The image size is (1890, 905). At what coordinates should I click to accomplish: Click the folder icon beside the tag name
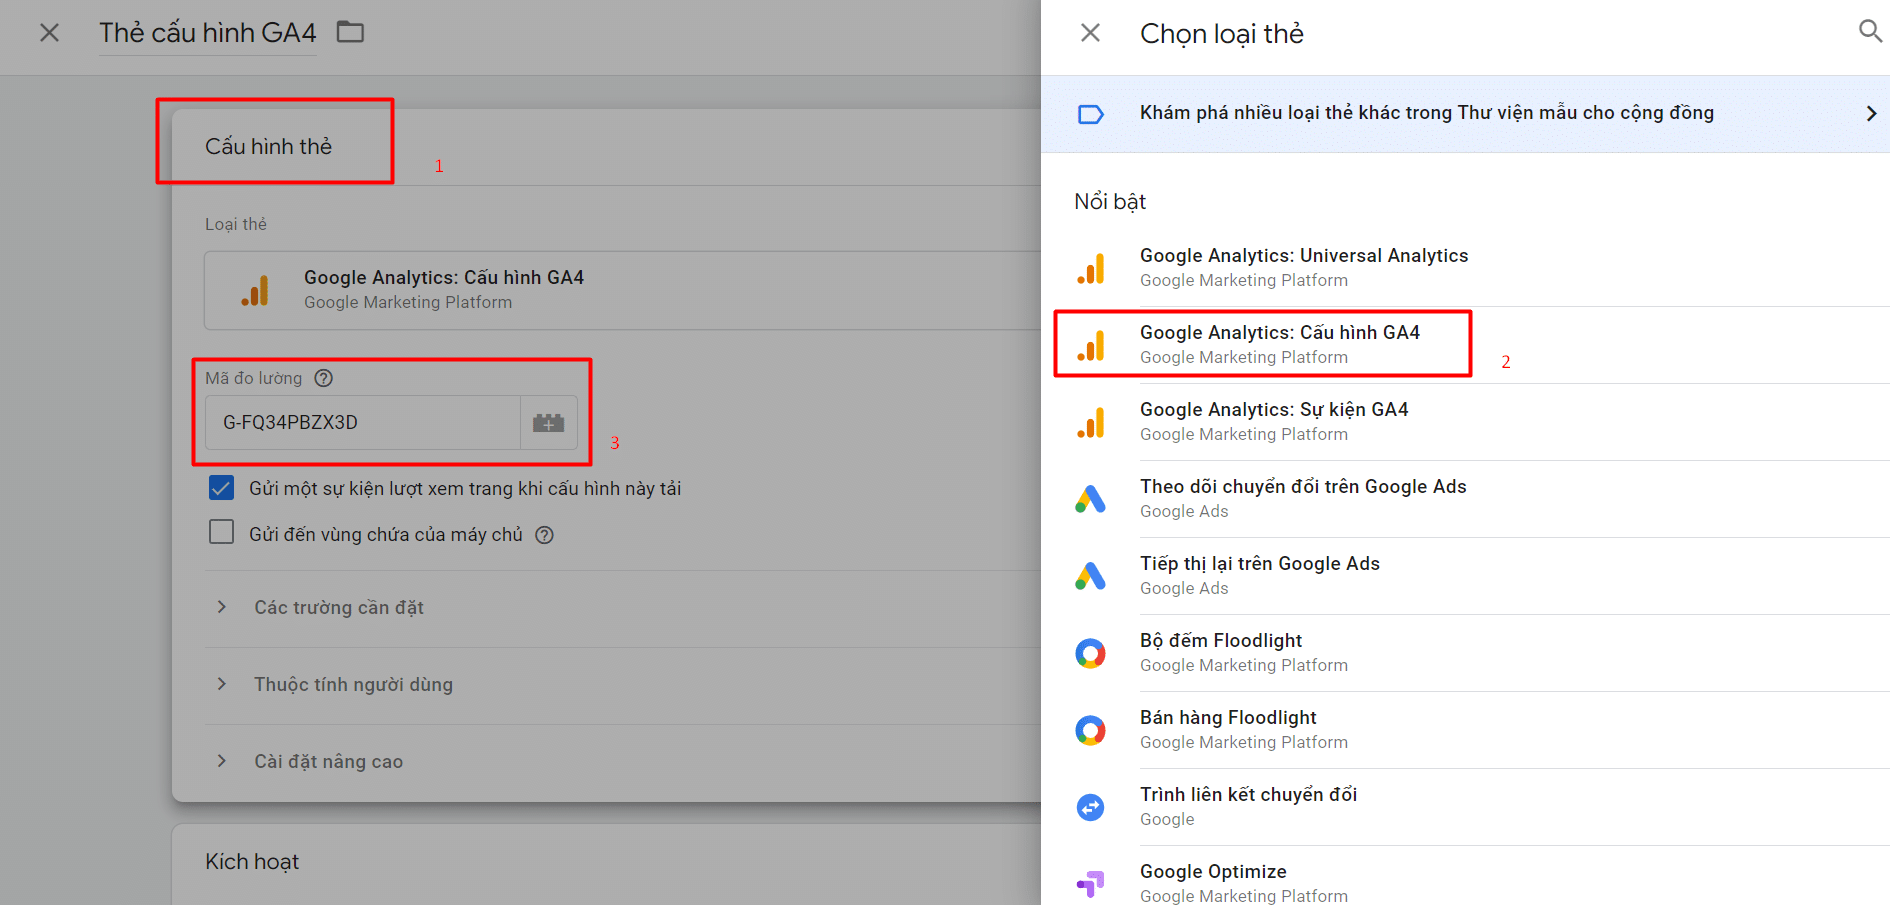pos(350,32)
